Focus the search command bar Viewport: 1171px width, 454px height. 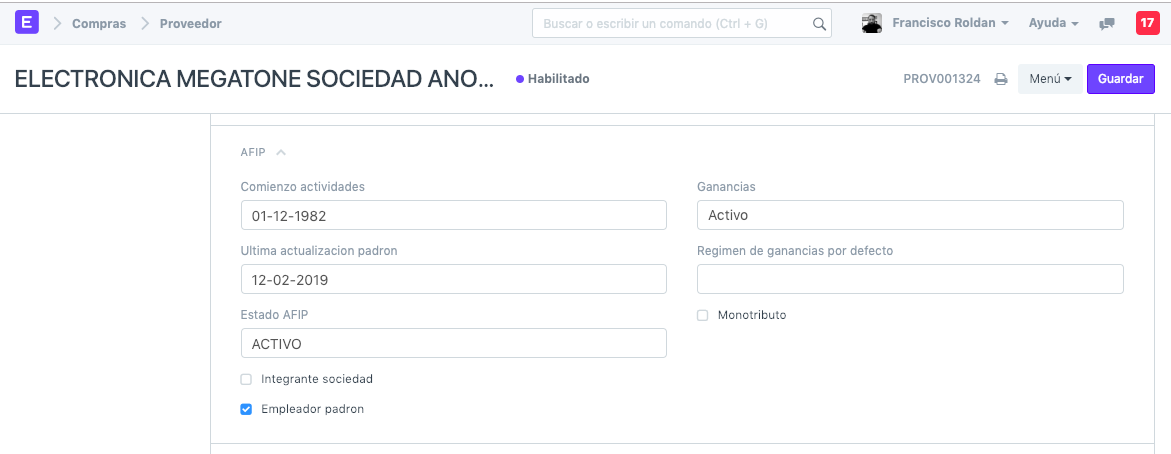(x=682, y=23)
